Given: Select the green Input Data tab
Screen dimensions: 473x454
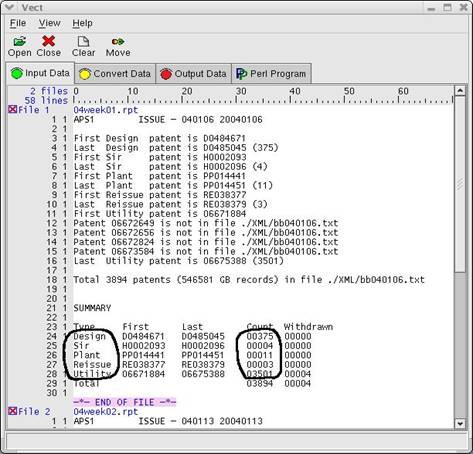Looking at the screenshot, I should [40, 73].
